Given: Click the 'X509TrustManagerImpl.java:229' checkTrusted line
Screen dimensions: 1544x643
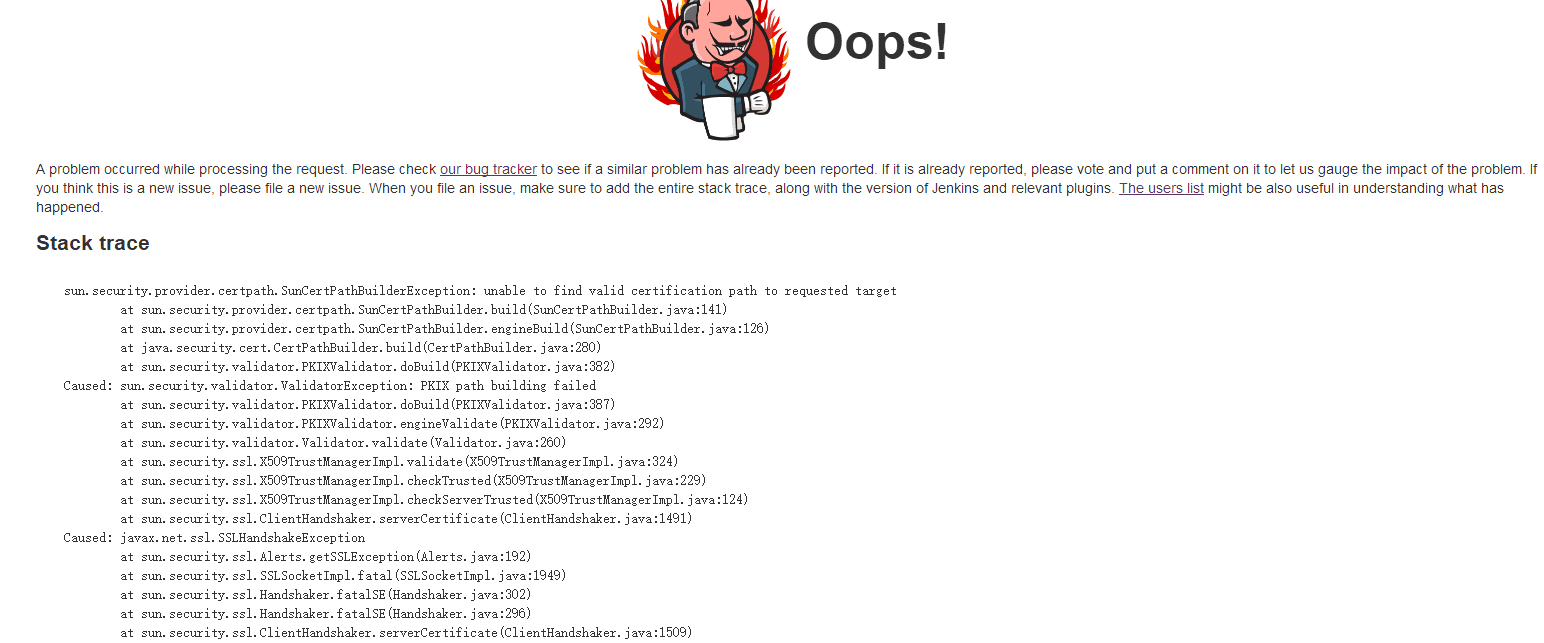Looking at the screenshot, I should [x=413, y=481].
